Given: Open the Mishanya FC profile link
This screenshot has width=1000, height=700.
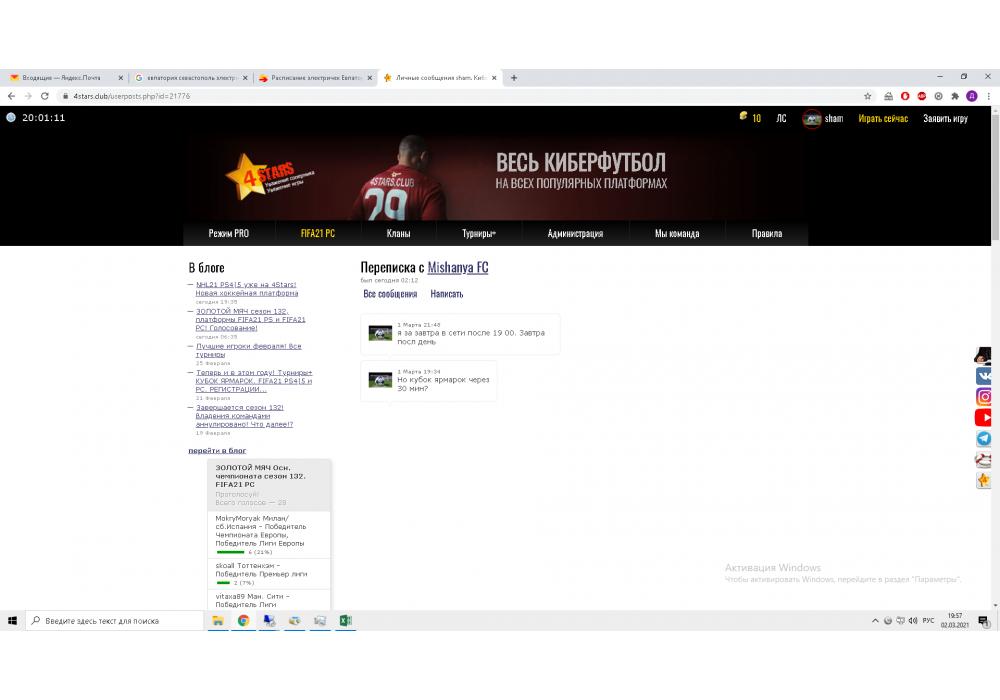Looking at the screenshot, I should point(458,268).
